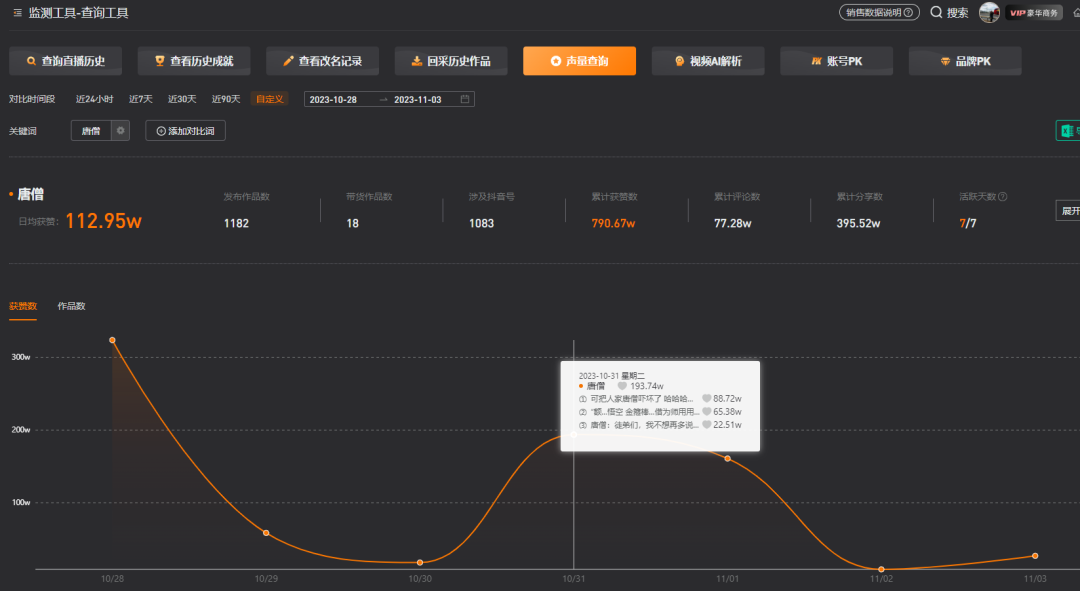Viewport: 1080px width, 591px height.
Task: Click the 10/28 data point on the chart
Action: 112,340
